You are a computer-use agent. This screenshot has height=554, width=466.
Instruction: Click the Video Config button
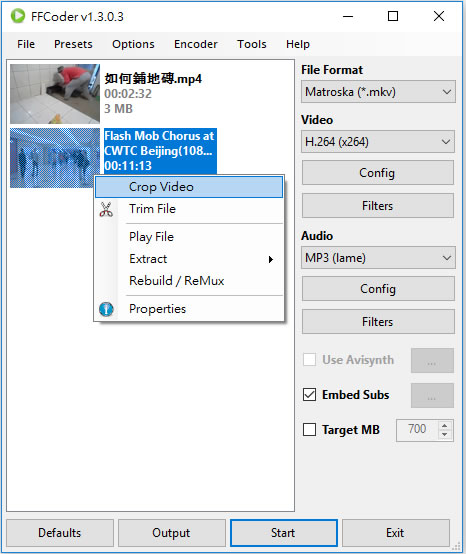[378, 173]
